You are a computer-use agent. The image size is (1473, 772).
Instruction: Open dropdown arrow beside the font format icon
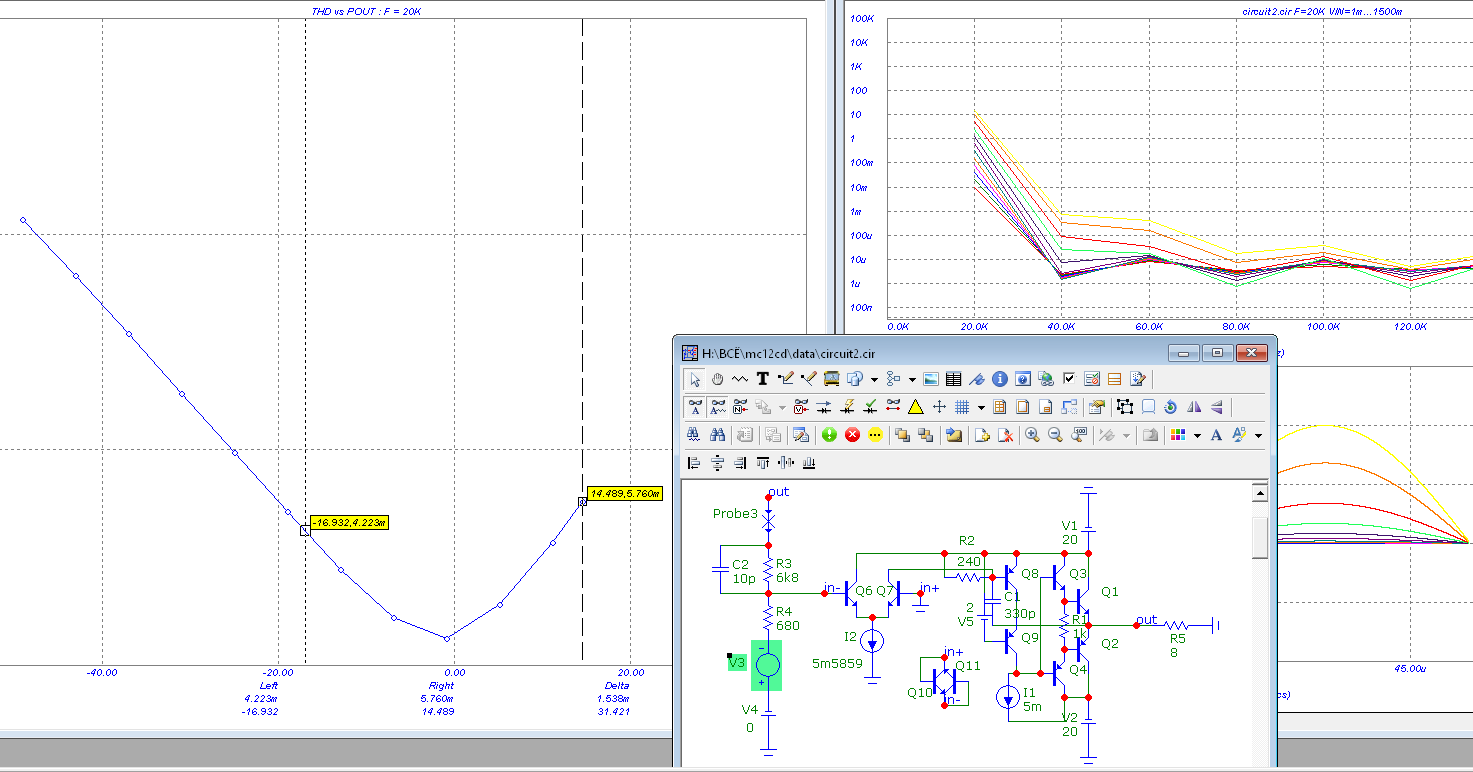click(1258, 435)
